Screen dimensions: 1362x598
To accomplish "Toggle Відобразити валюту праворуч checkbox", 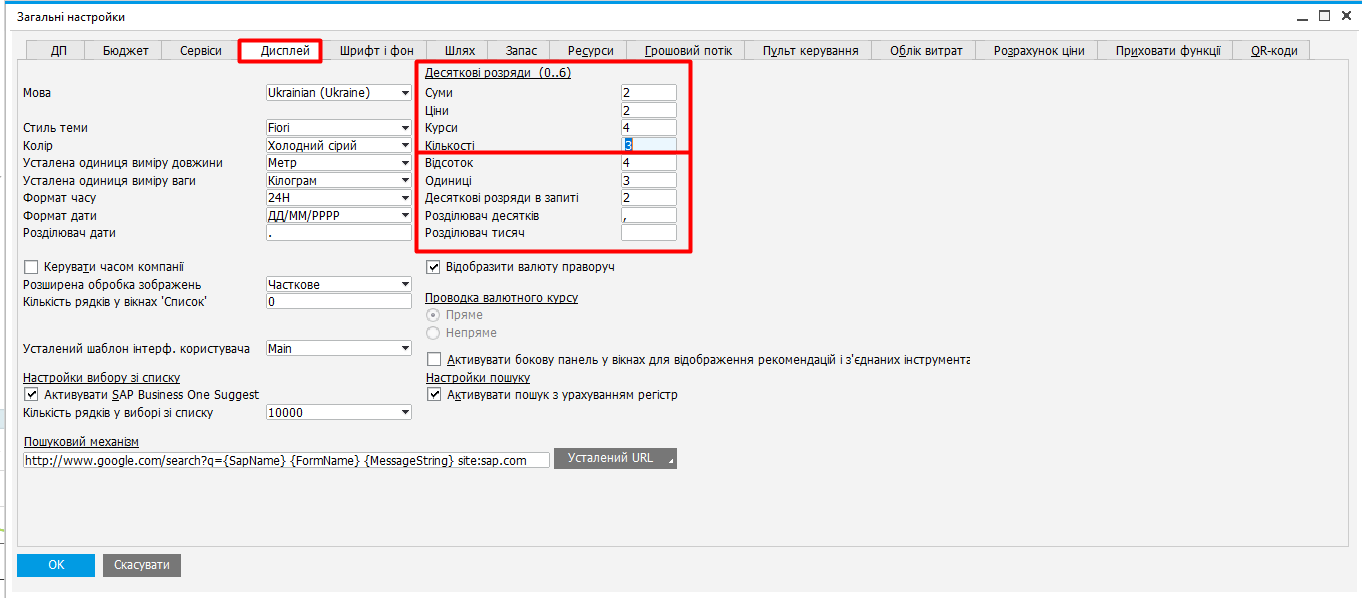I will click(x=434, y=267).
